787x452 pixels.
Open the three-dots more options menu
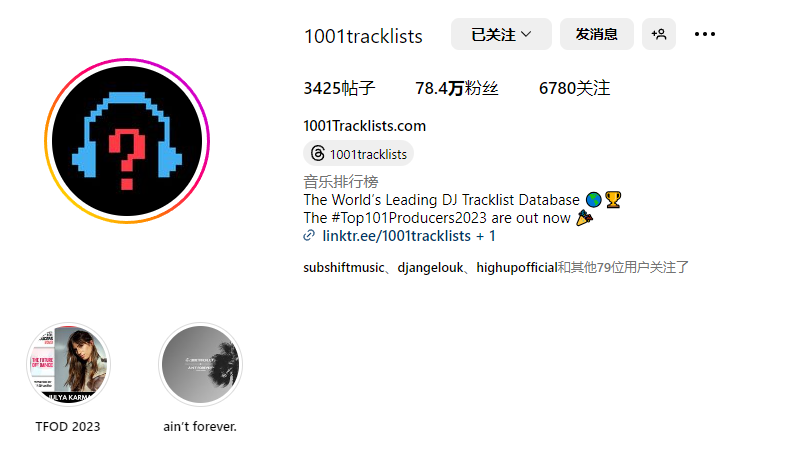tap(705, 34)
